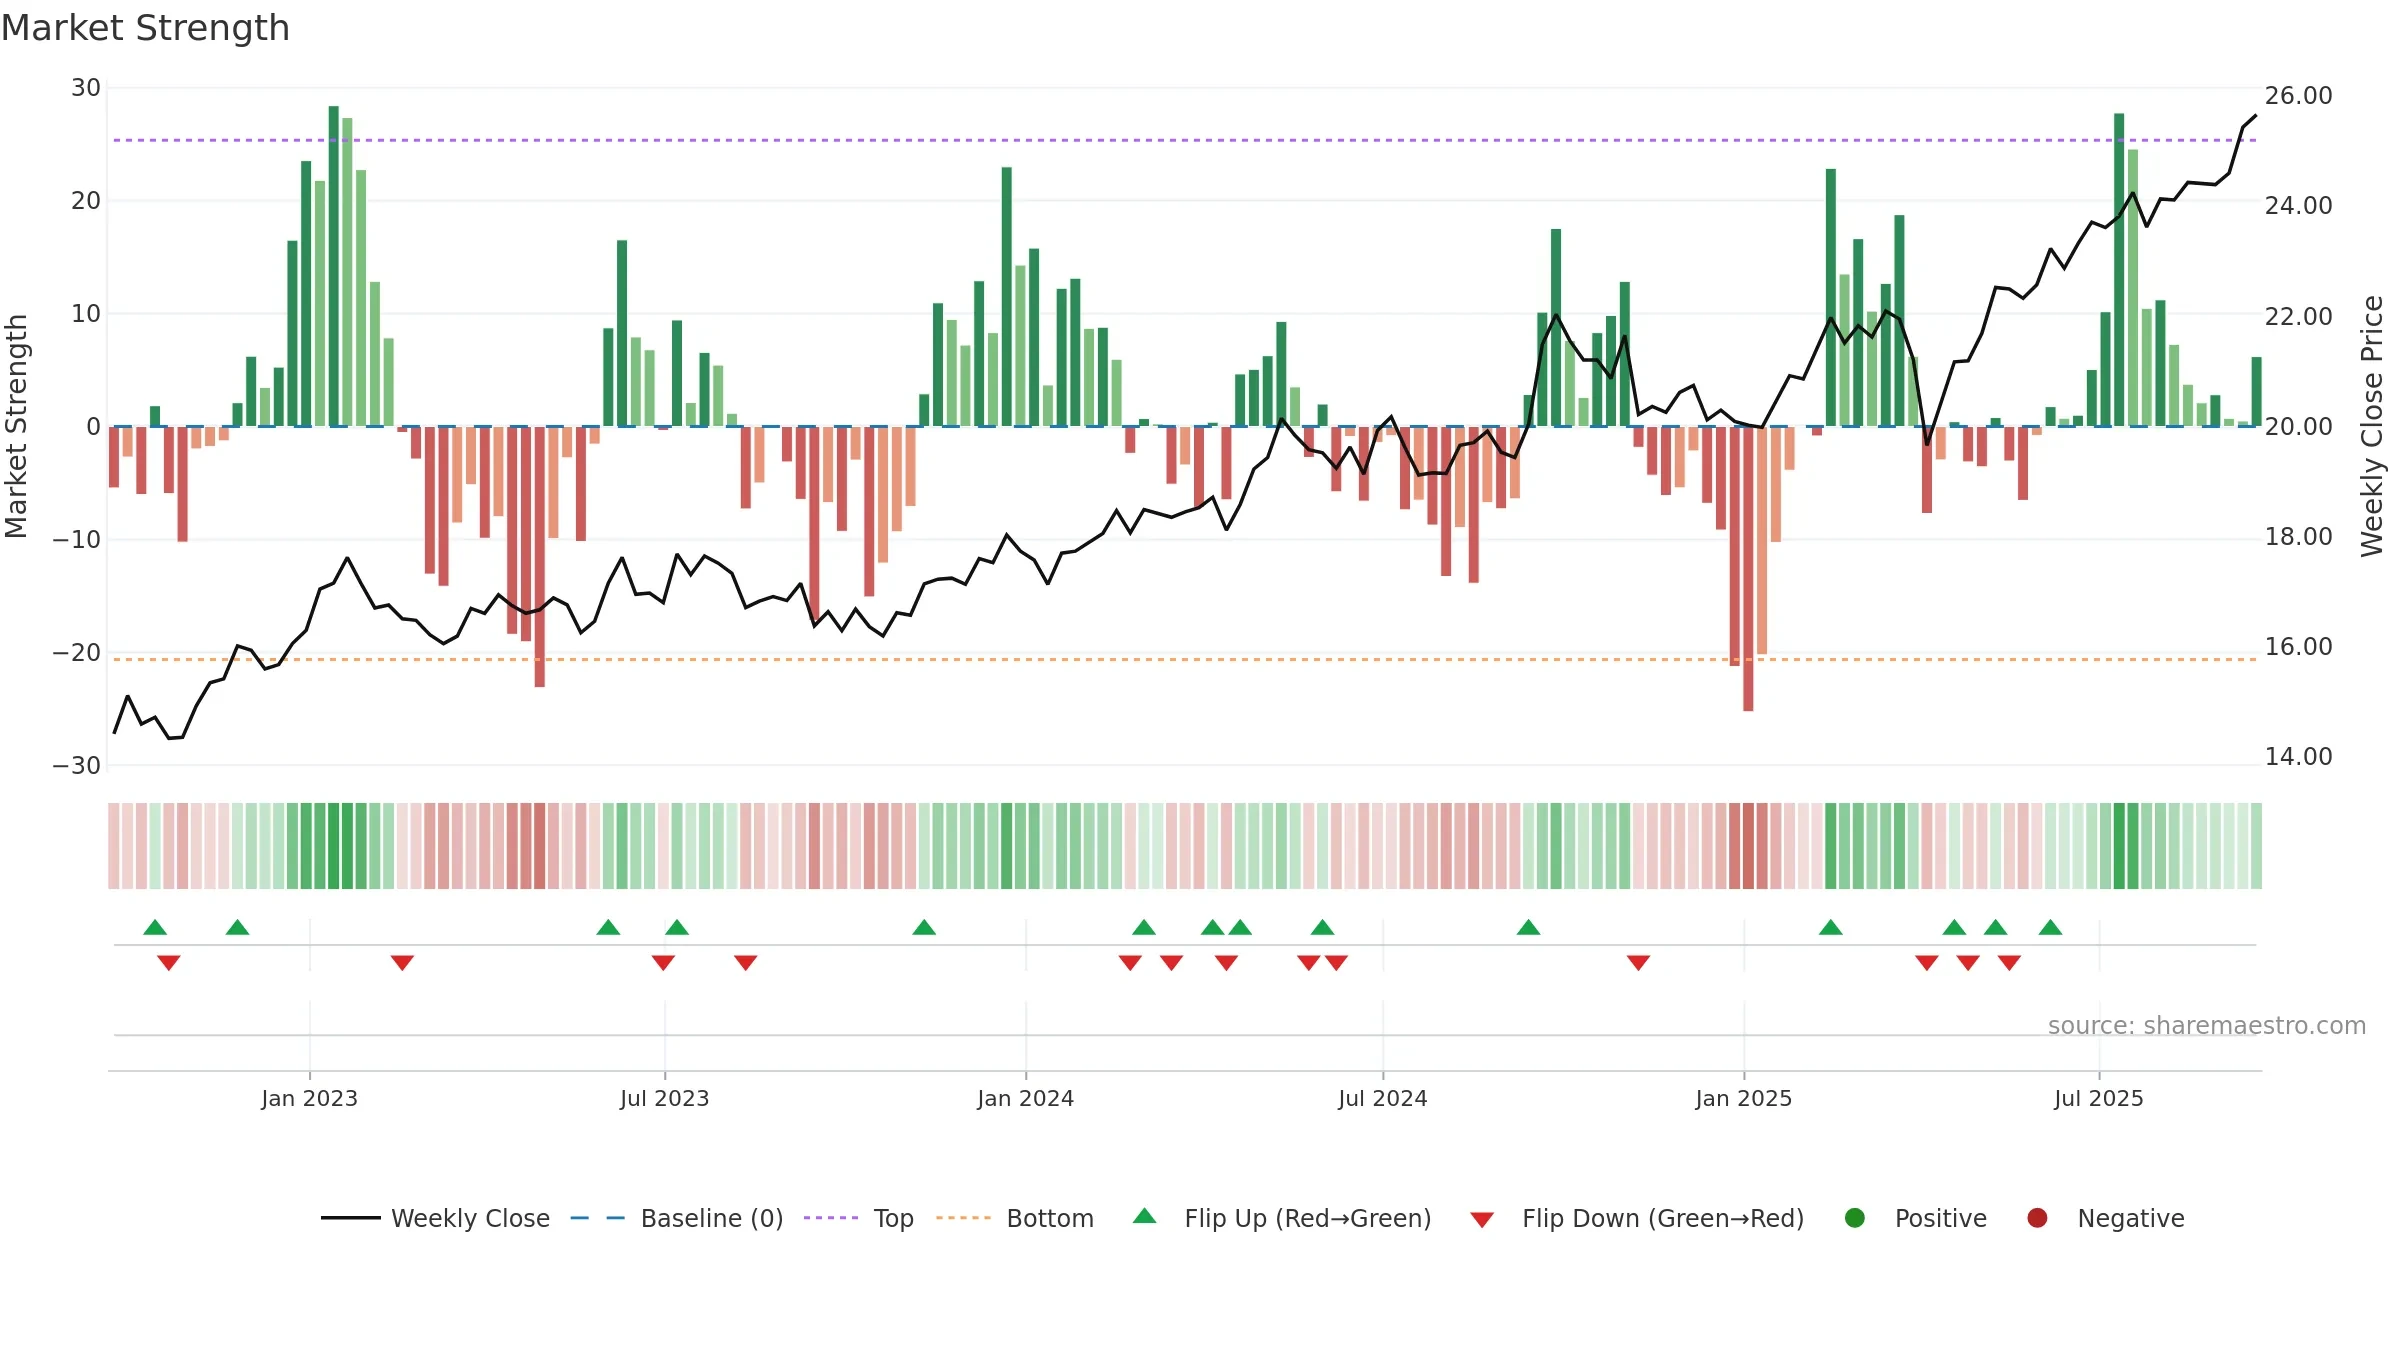Click the first red flip-down marker on the left

[169, 962]
